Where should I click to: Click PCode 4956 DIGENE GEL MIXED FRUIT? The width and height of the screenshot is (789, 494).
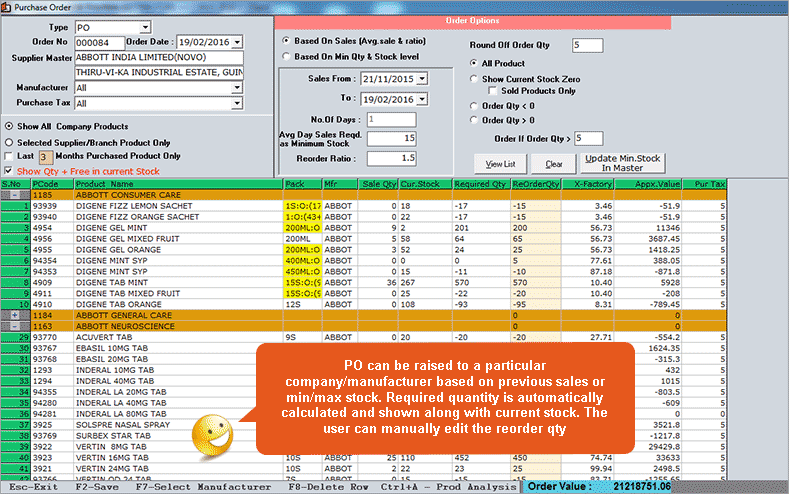(x=52, y=239)
